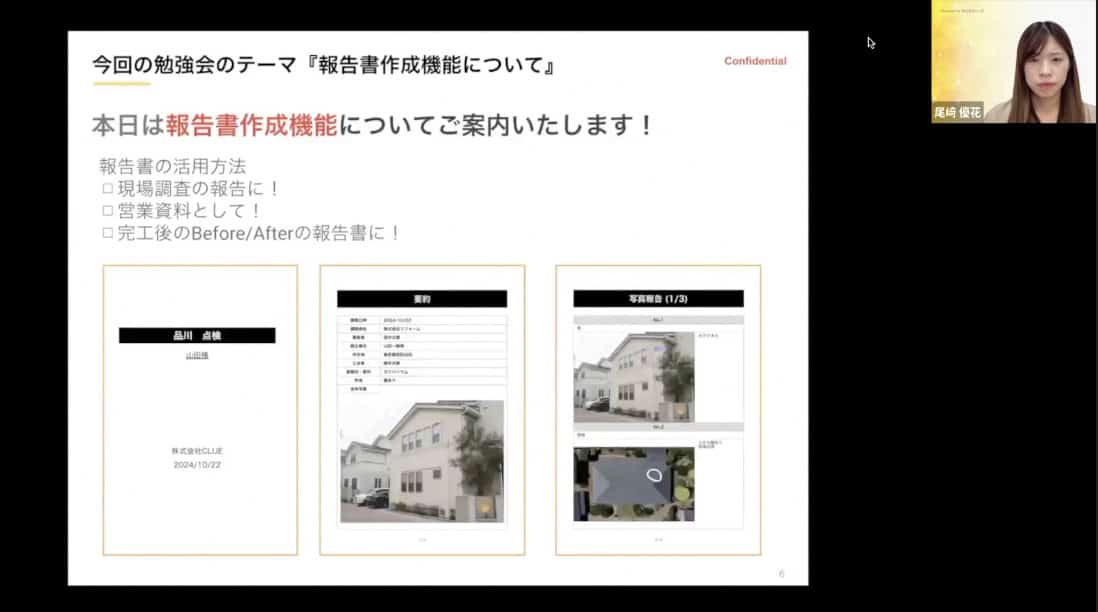The image size is (1098, 612).
Task: Select the presenter webcam video tile
Action: 1013,62
